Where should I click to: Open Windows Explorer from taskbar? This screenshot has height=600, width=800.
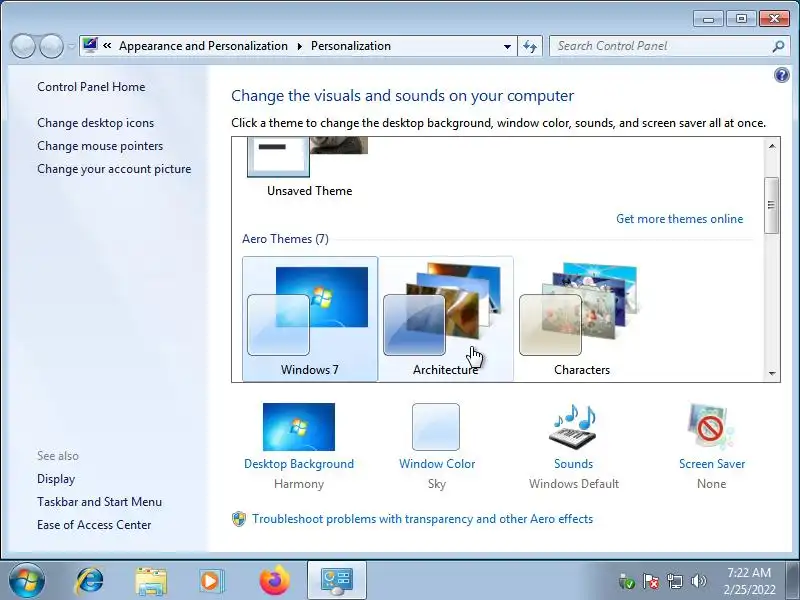click(151, 581)
